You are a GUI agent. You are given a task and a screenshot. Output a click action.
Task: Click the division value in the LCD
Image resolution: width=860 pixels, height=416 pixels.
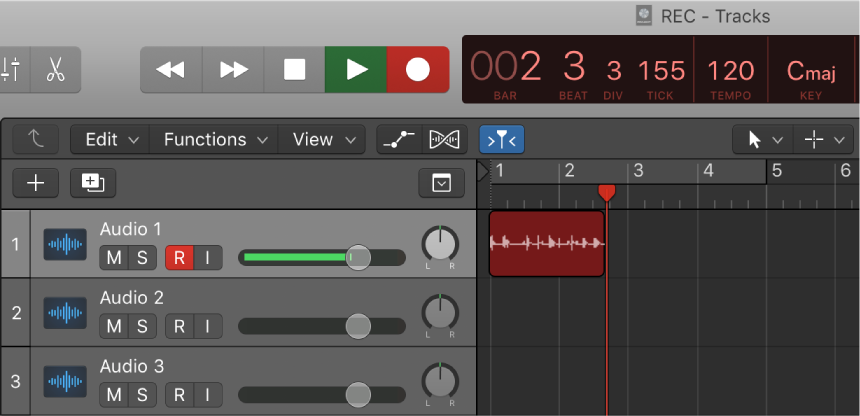coord(614,71)
